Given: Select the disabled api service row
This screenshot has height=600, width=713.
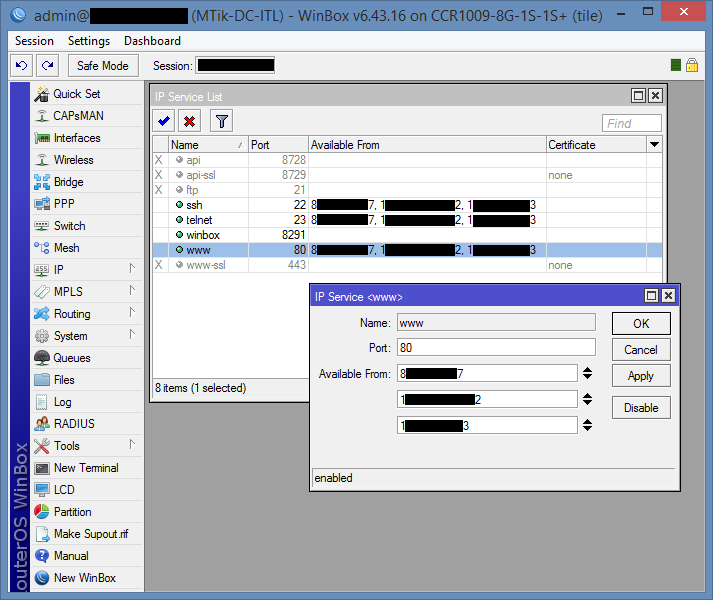Looking at the screenshot, I should [x=407, y=160].
